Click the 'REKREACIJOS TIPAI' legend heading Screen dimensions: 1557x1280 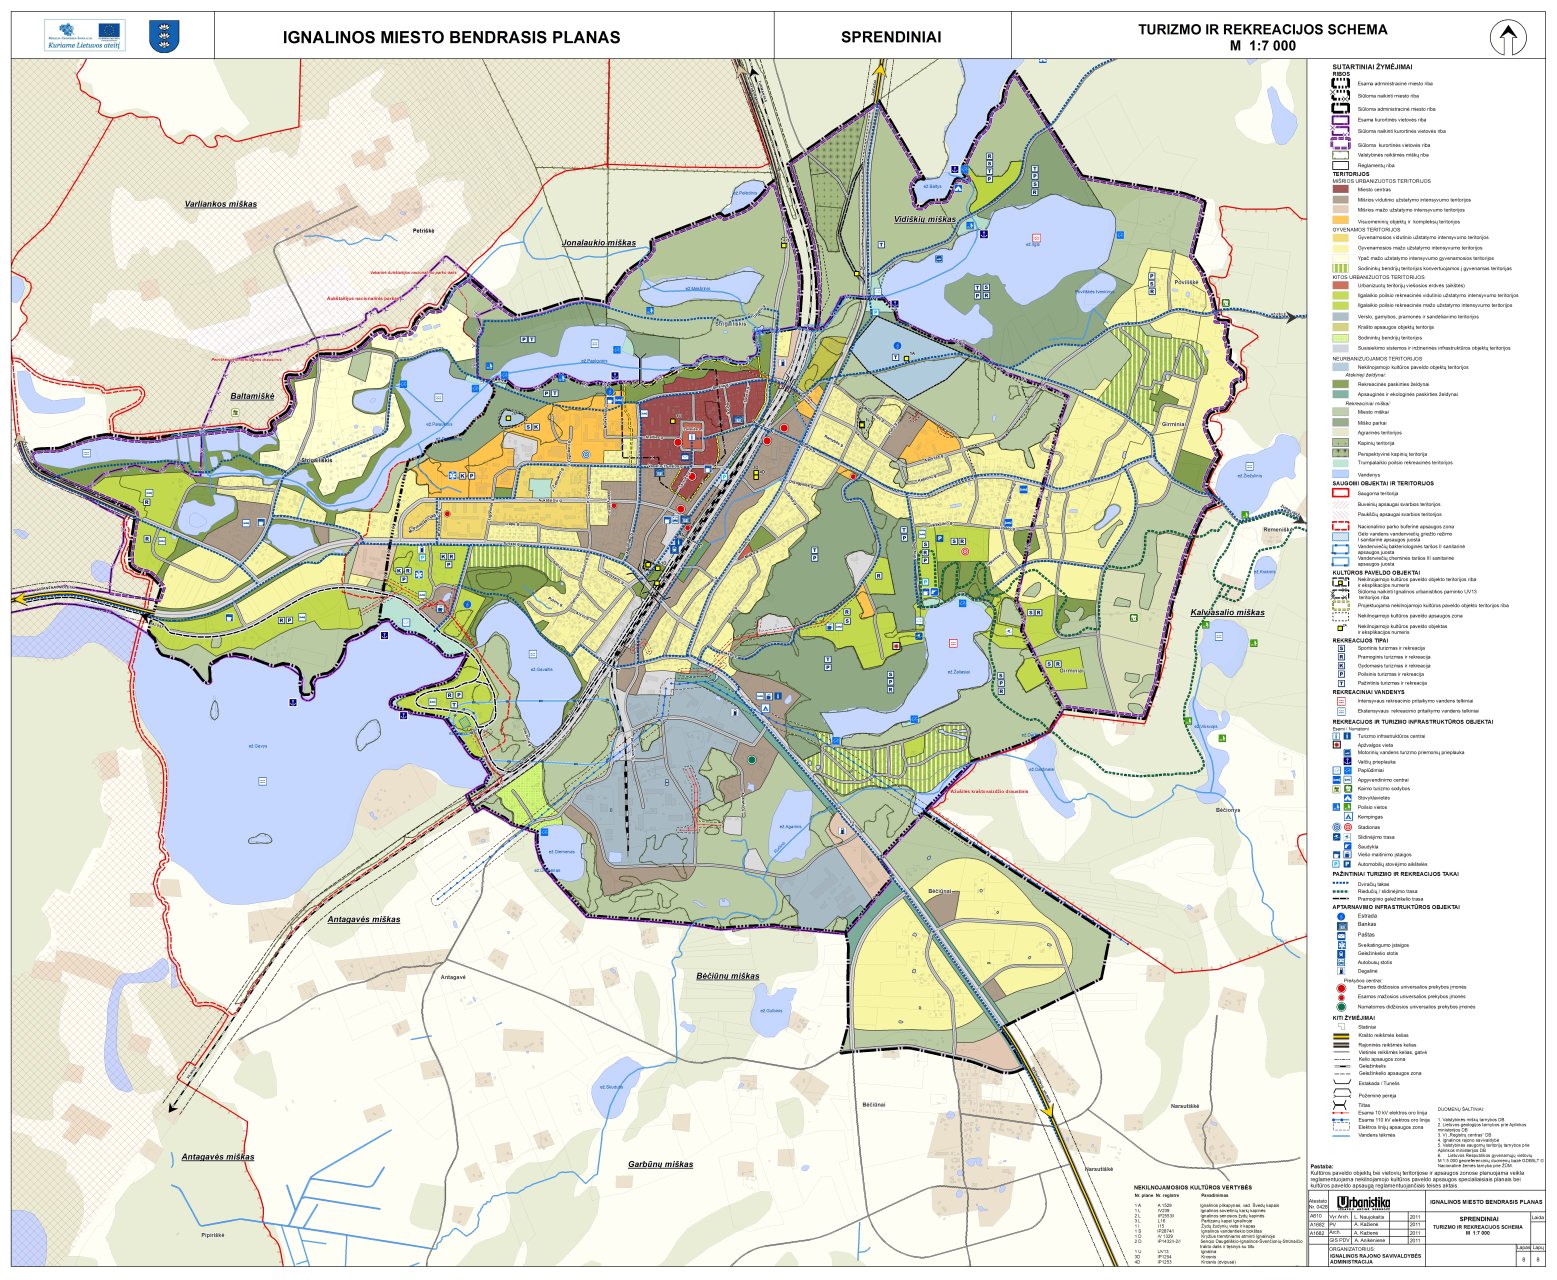click(1359, 640)
